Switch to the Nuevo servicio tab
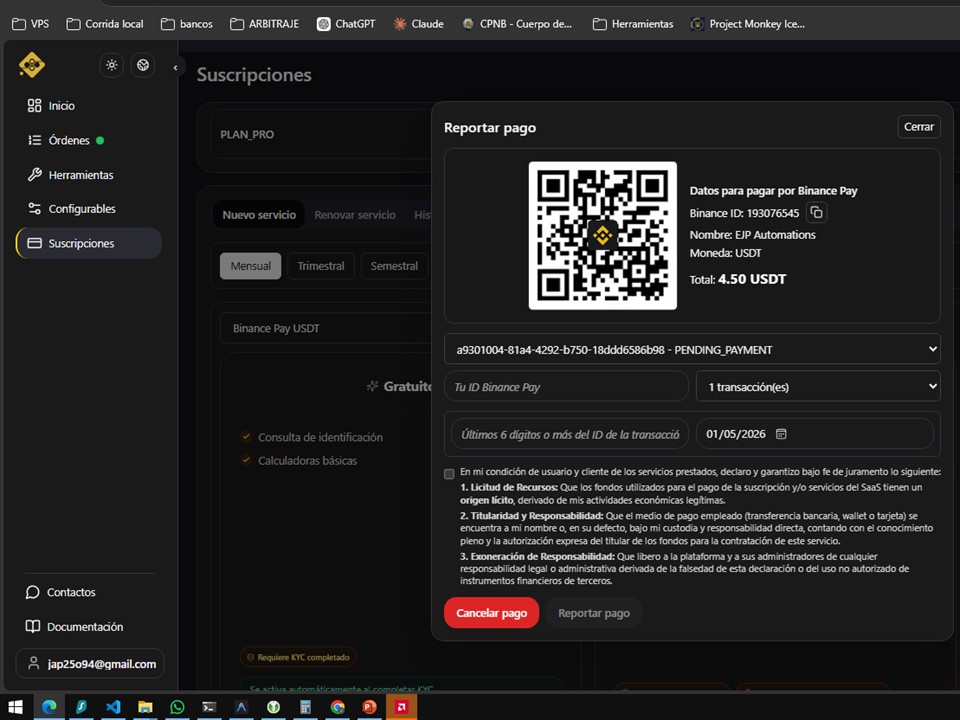The height and width of the screenshot is (720, 960). (259, 215)
